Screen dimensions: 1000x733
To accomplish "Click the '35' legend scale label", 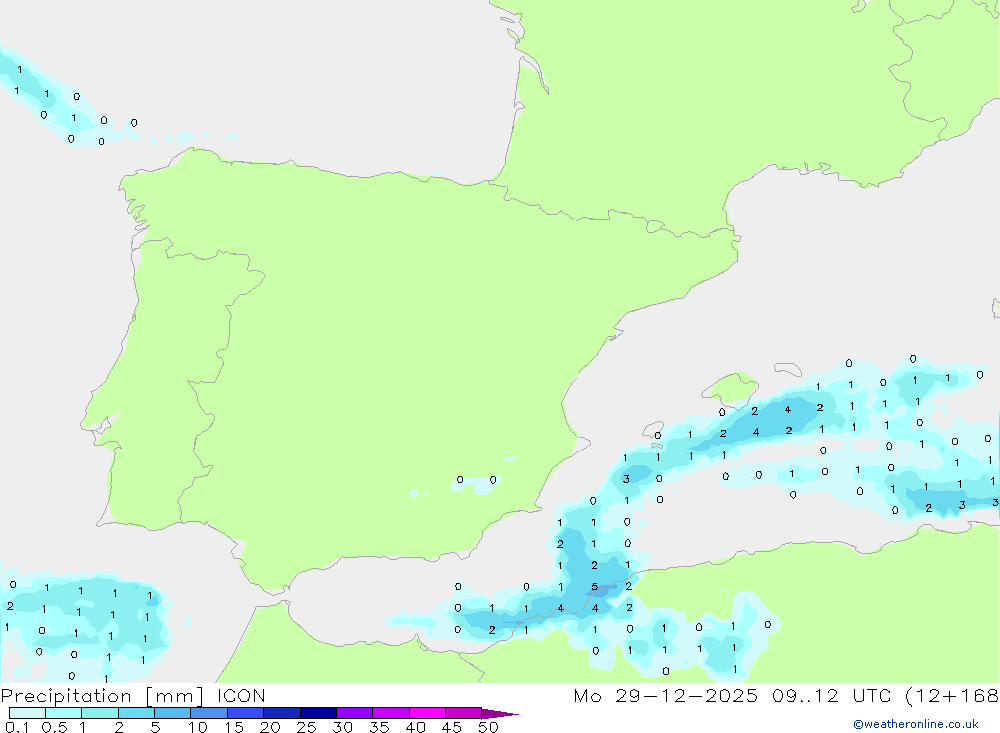I will 379,727.
